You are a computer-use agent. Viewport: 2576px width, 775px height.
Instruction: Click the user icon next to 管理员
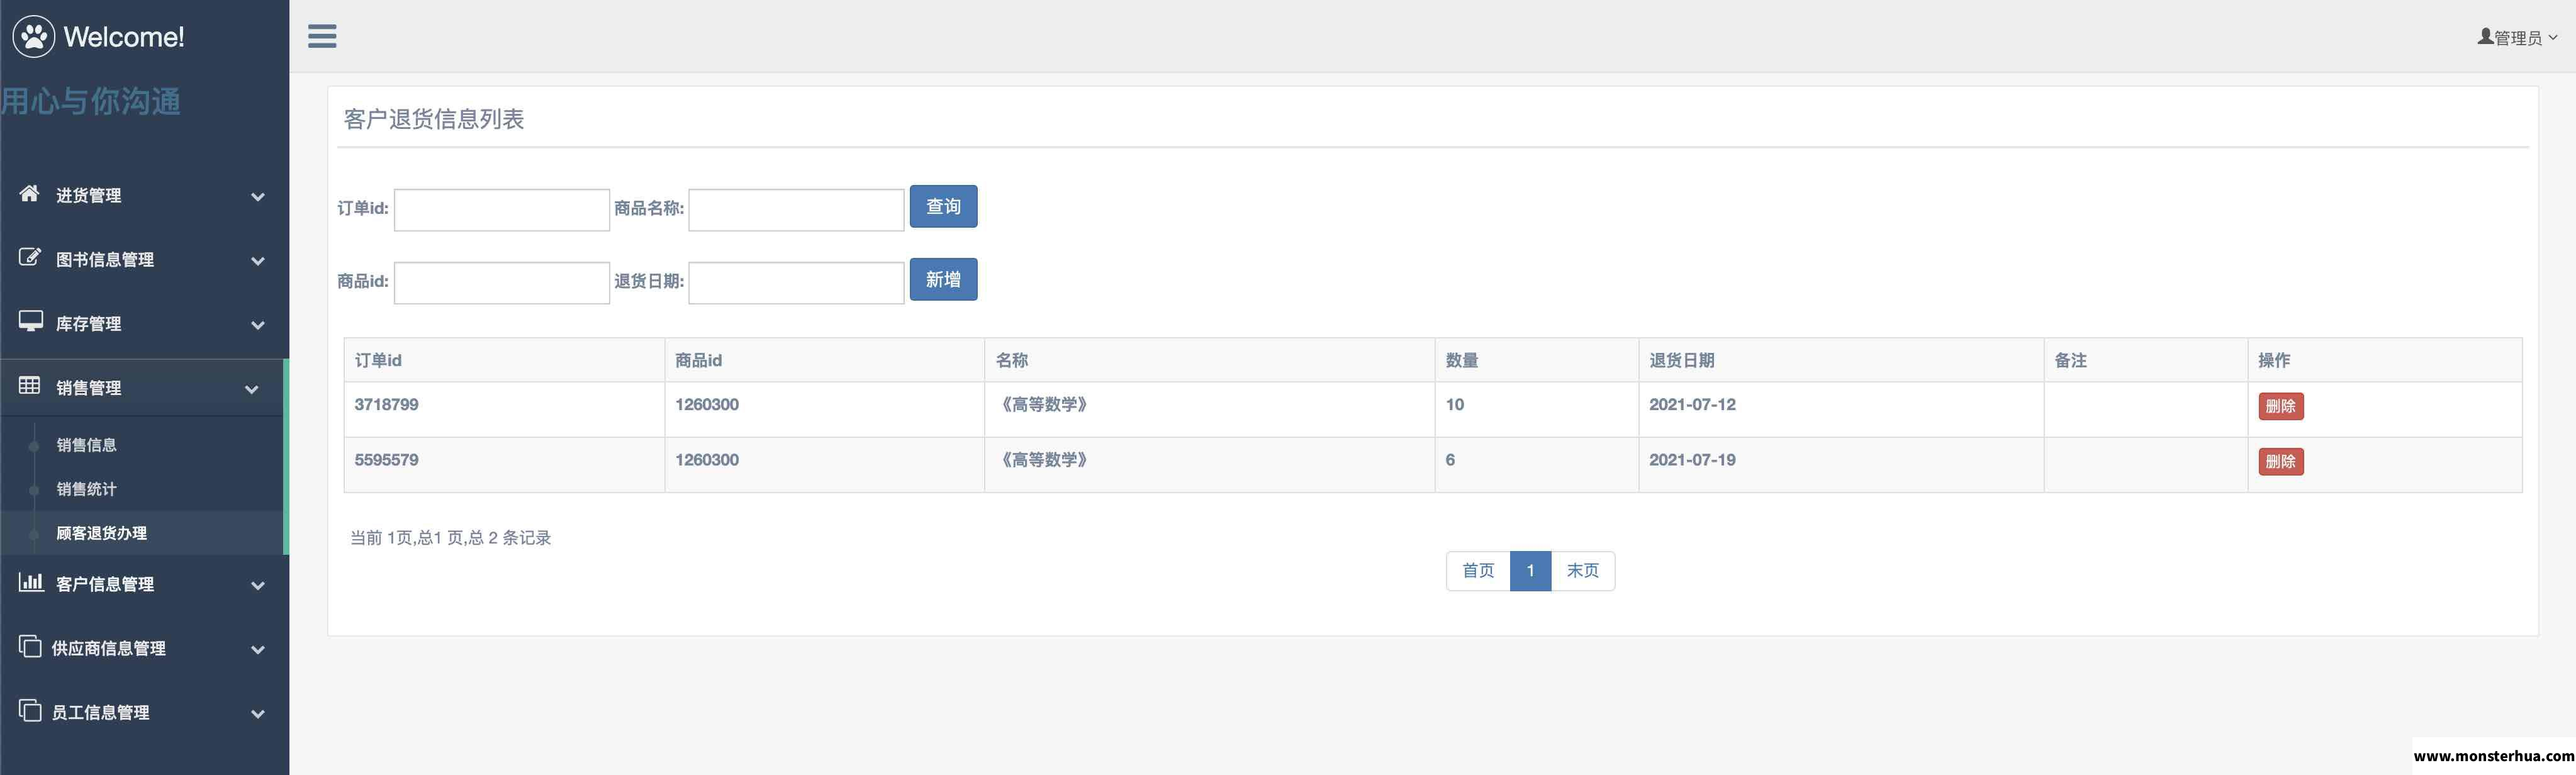[2485, 37]
